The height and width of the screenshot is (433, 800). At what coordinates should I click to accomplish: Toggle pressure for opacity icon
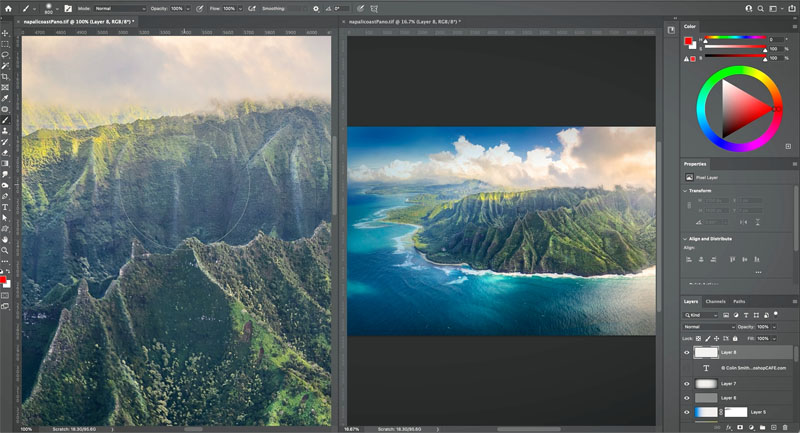(199, 9)
